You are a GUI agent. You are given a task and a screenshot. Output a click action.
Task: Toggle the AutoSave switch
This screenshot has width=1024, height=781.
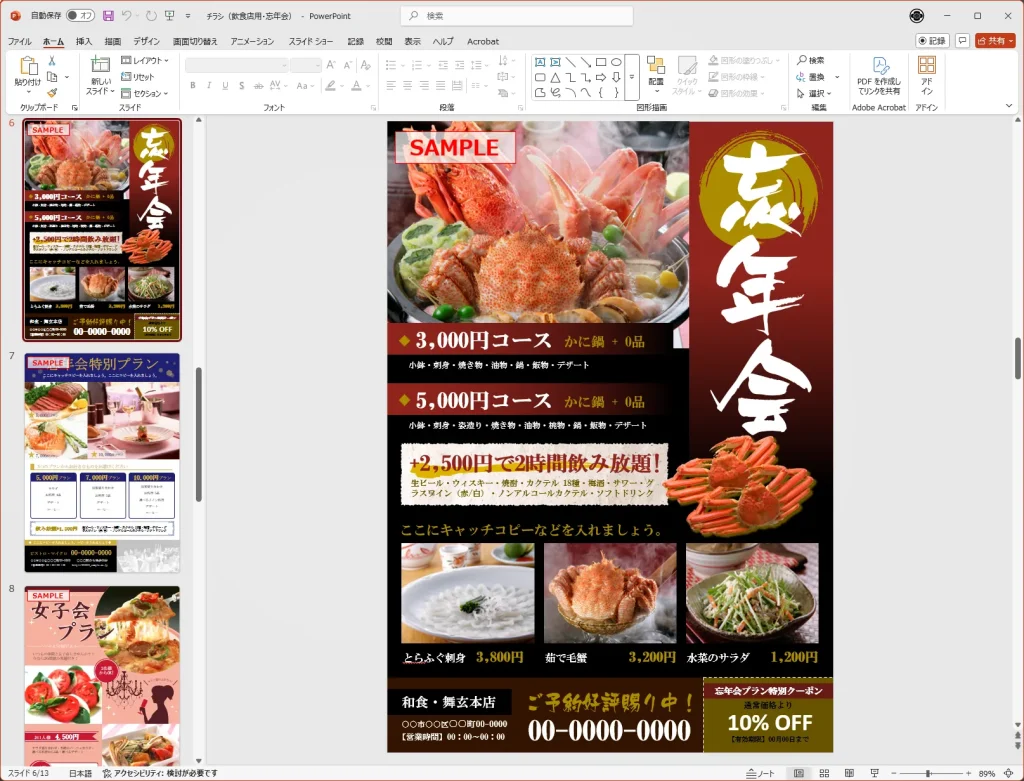pyautogui.click(x=82, y=16)
